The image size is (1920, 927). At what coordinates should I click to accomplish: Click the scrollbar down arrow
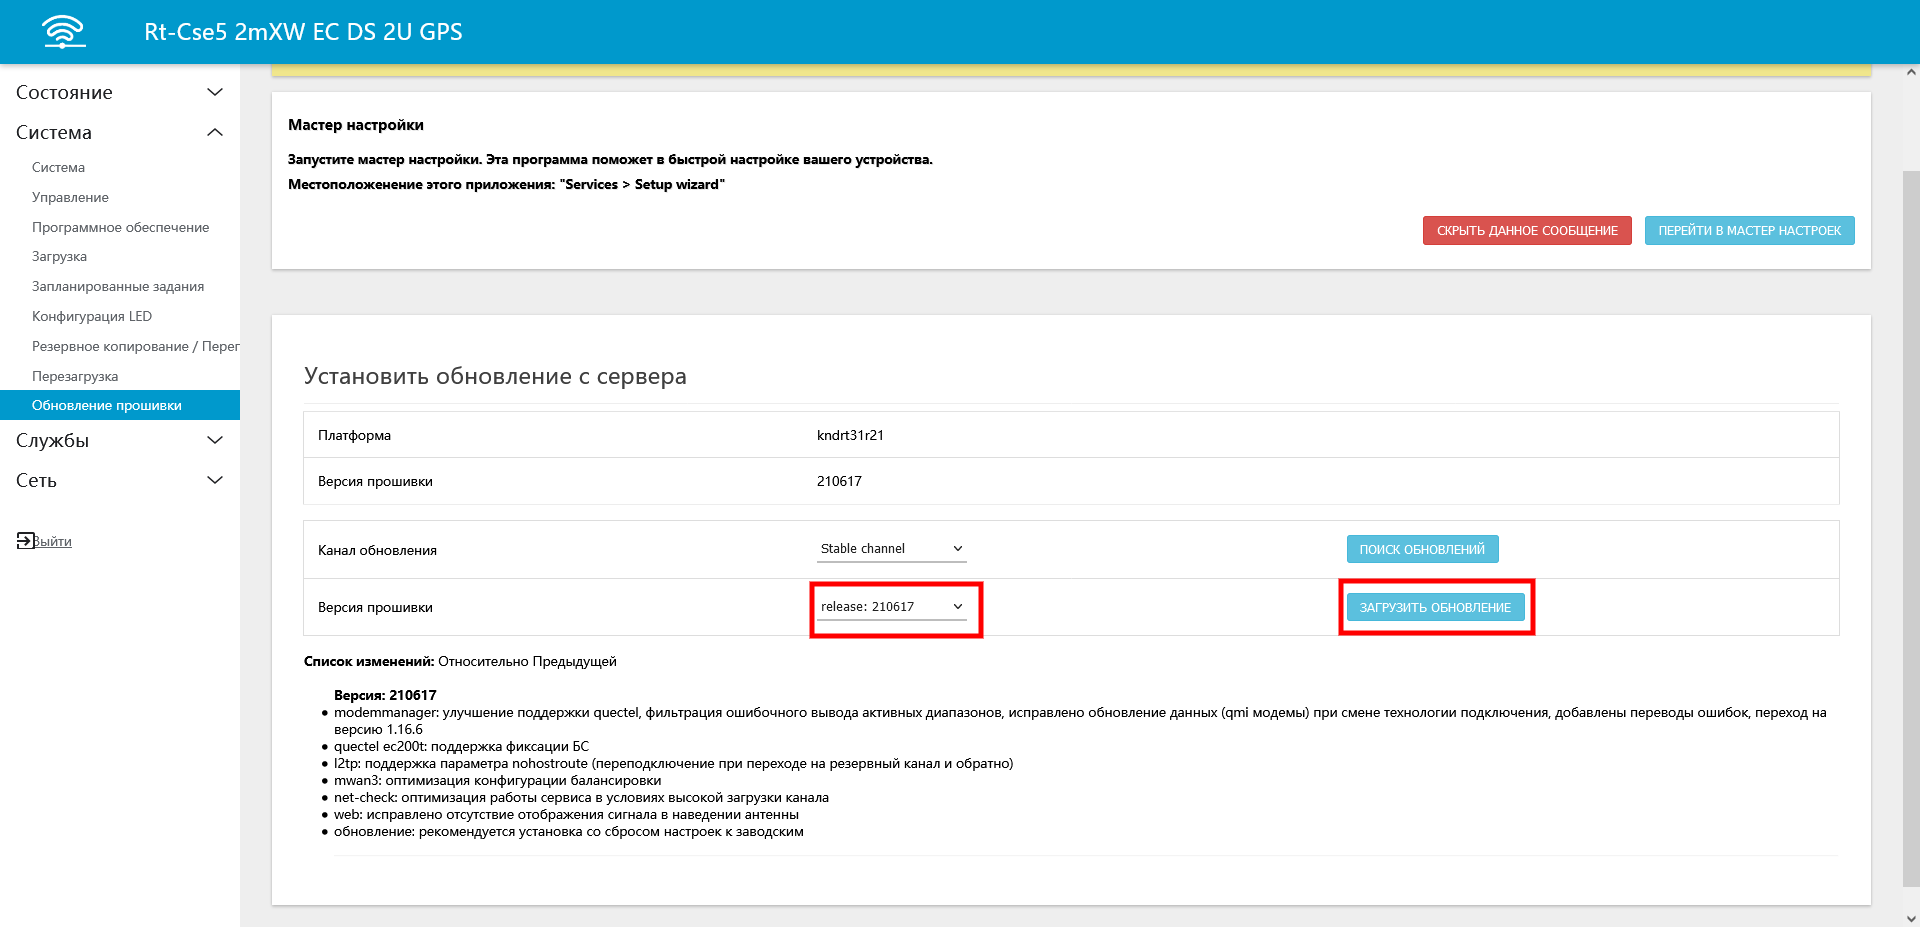(1911, 918)
